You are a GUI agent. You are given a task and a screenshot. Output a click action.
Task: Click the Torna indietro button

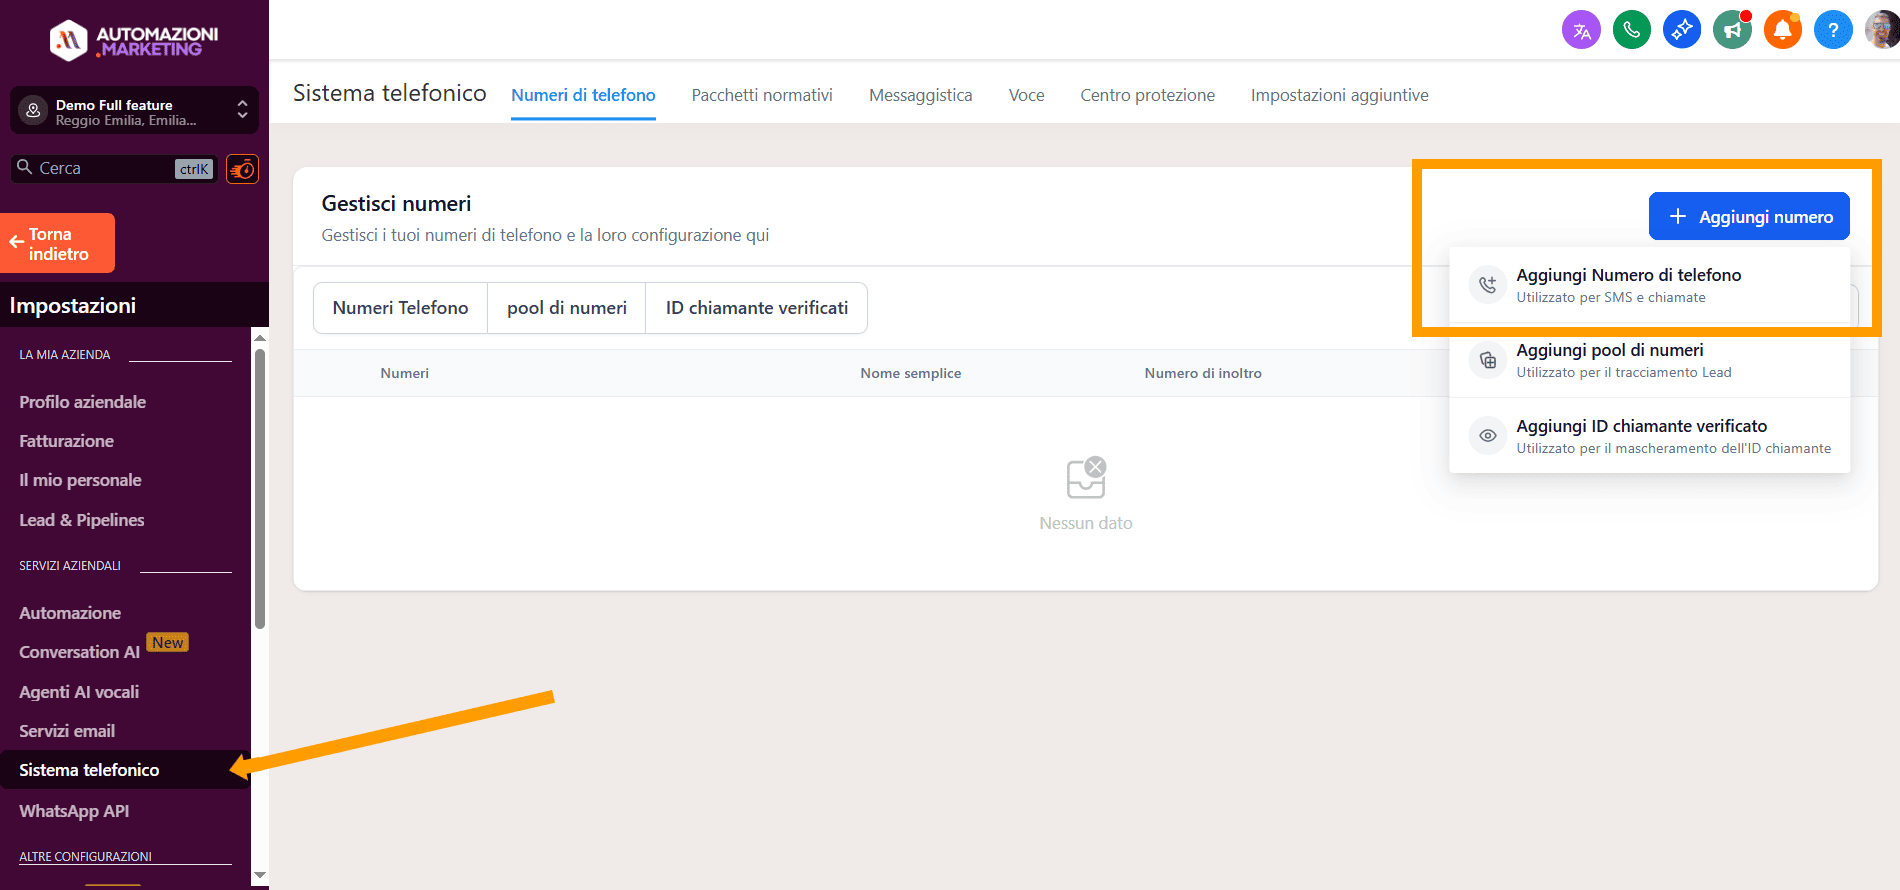58,243
